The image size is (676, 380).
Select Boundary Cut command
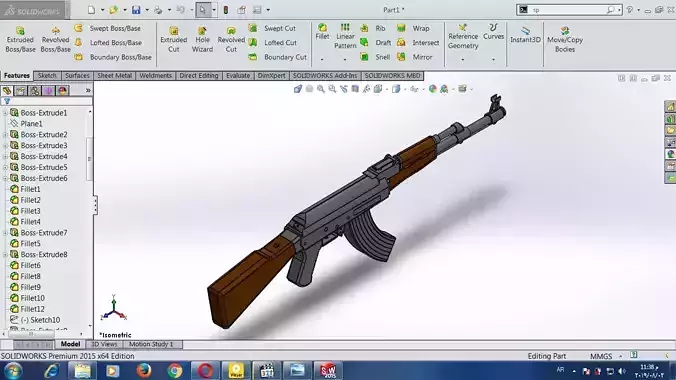coord(278,57)
